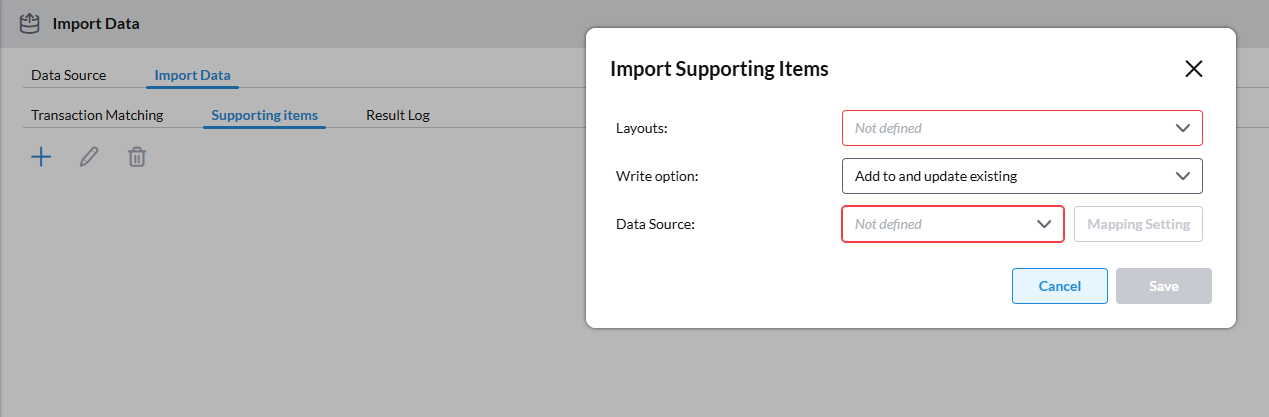Select the Supporting items sub-tab
This screenshot has height=417, width=1269.
click(264, 115)
